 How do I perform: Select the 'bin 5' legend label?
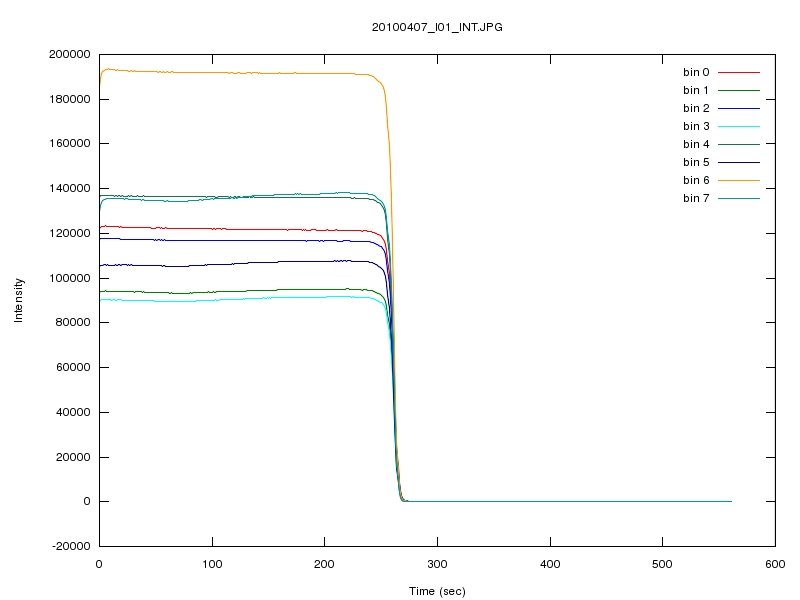696,162
